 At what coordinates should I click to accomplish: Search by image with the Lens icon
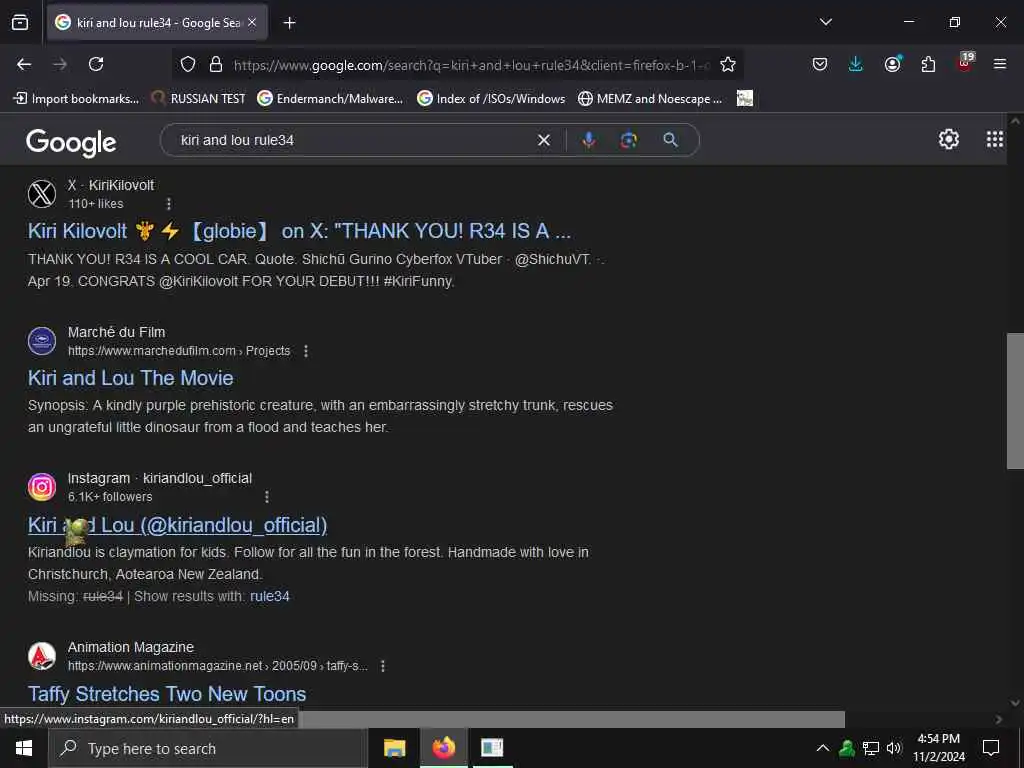(x=629, y=140)
